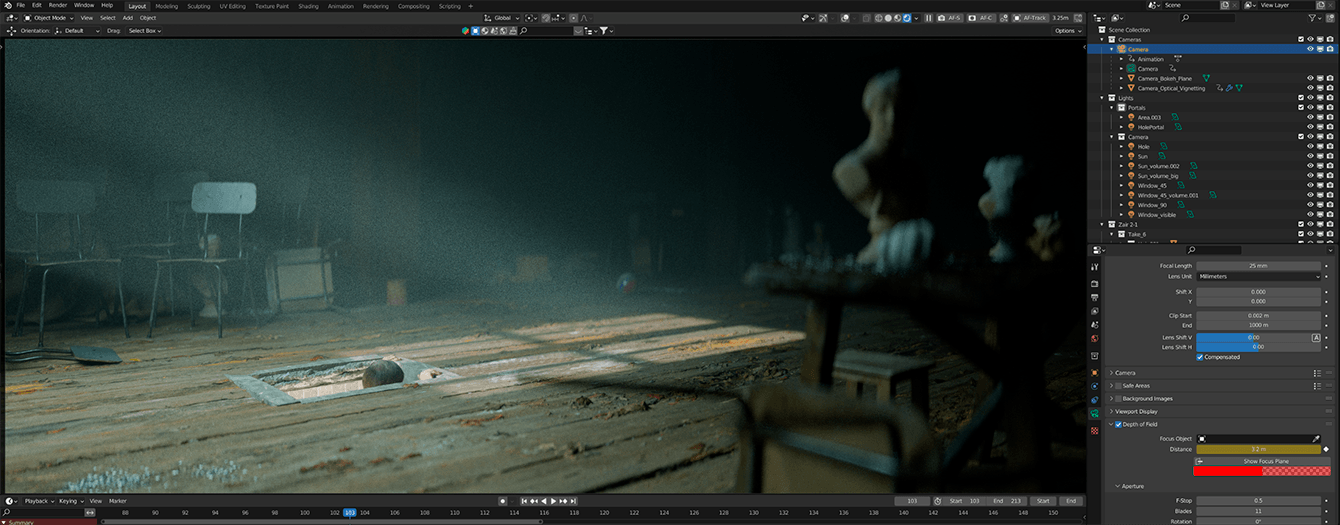Toggle the viewport overlays icon
Image resolution: width=1340 pixels, height=525 pixels.
pyautogui.click(x=845, y=18)
